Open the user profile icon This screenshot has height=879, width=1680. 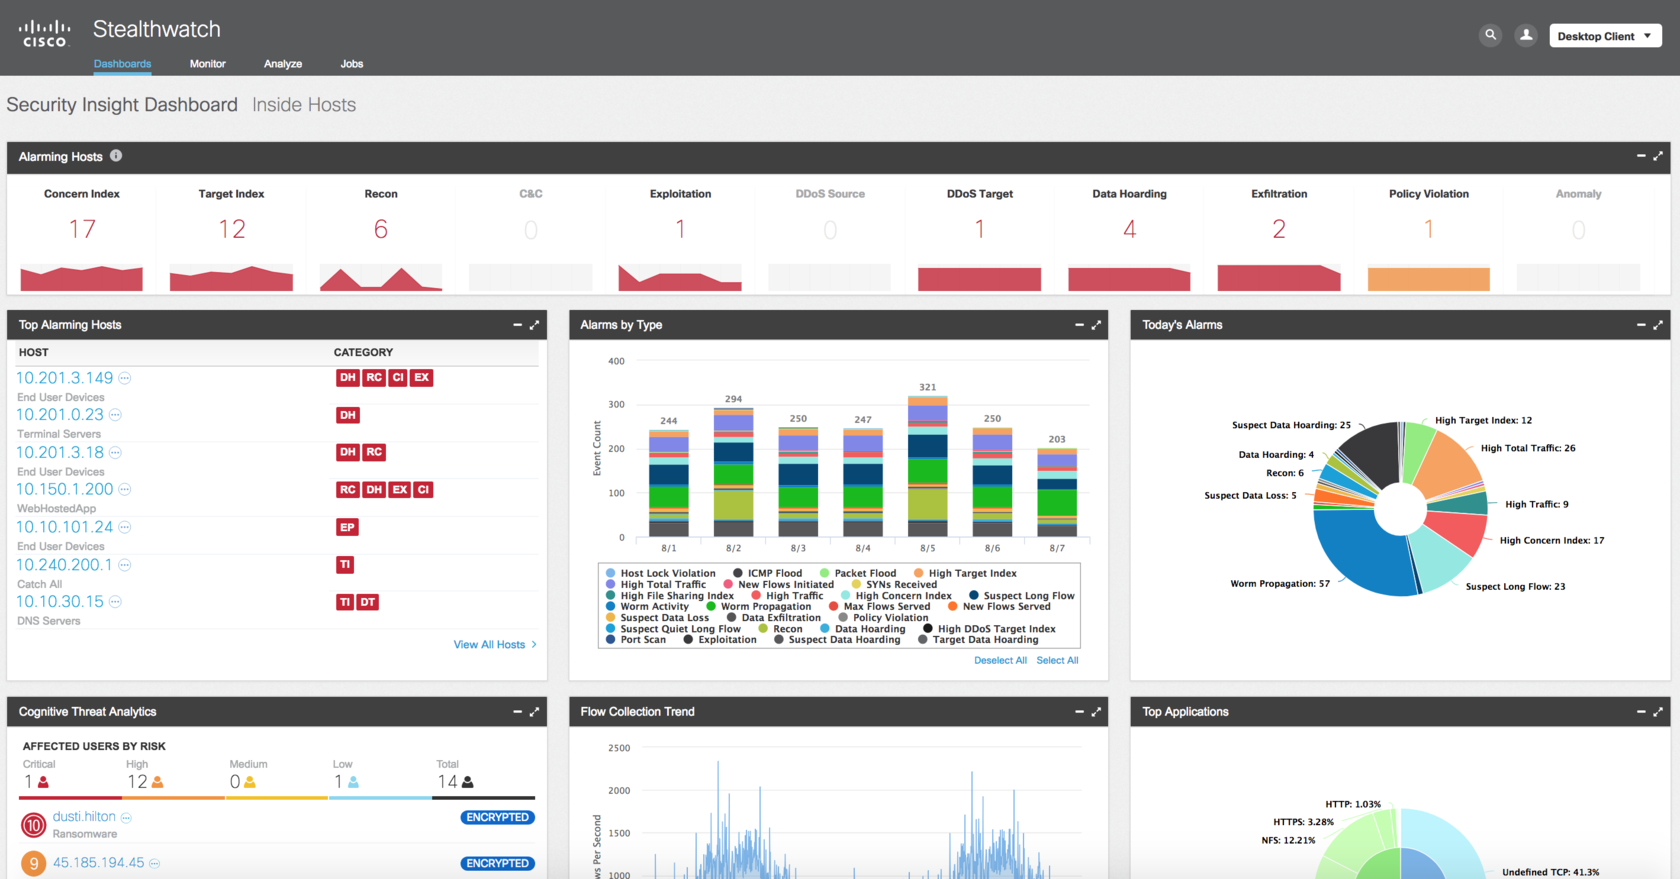click(1526, 35)
